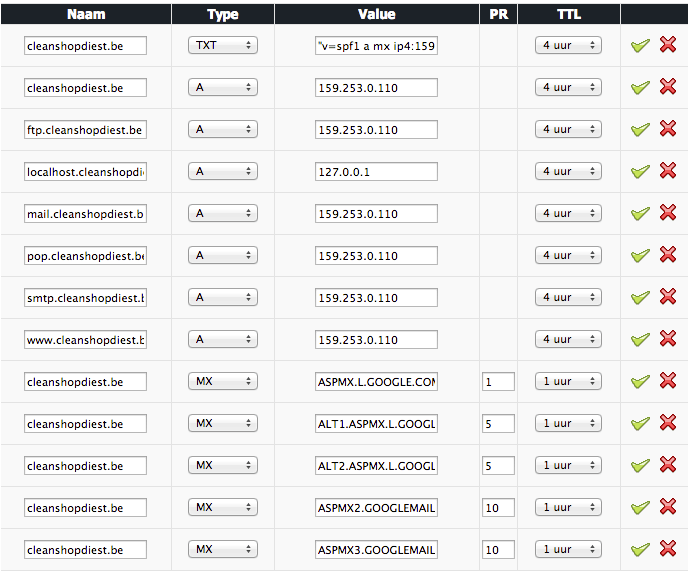Click the ftp.cleanshopdiest.be name field

(85, 130)
